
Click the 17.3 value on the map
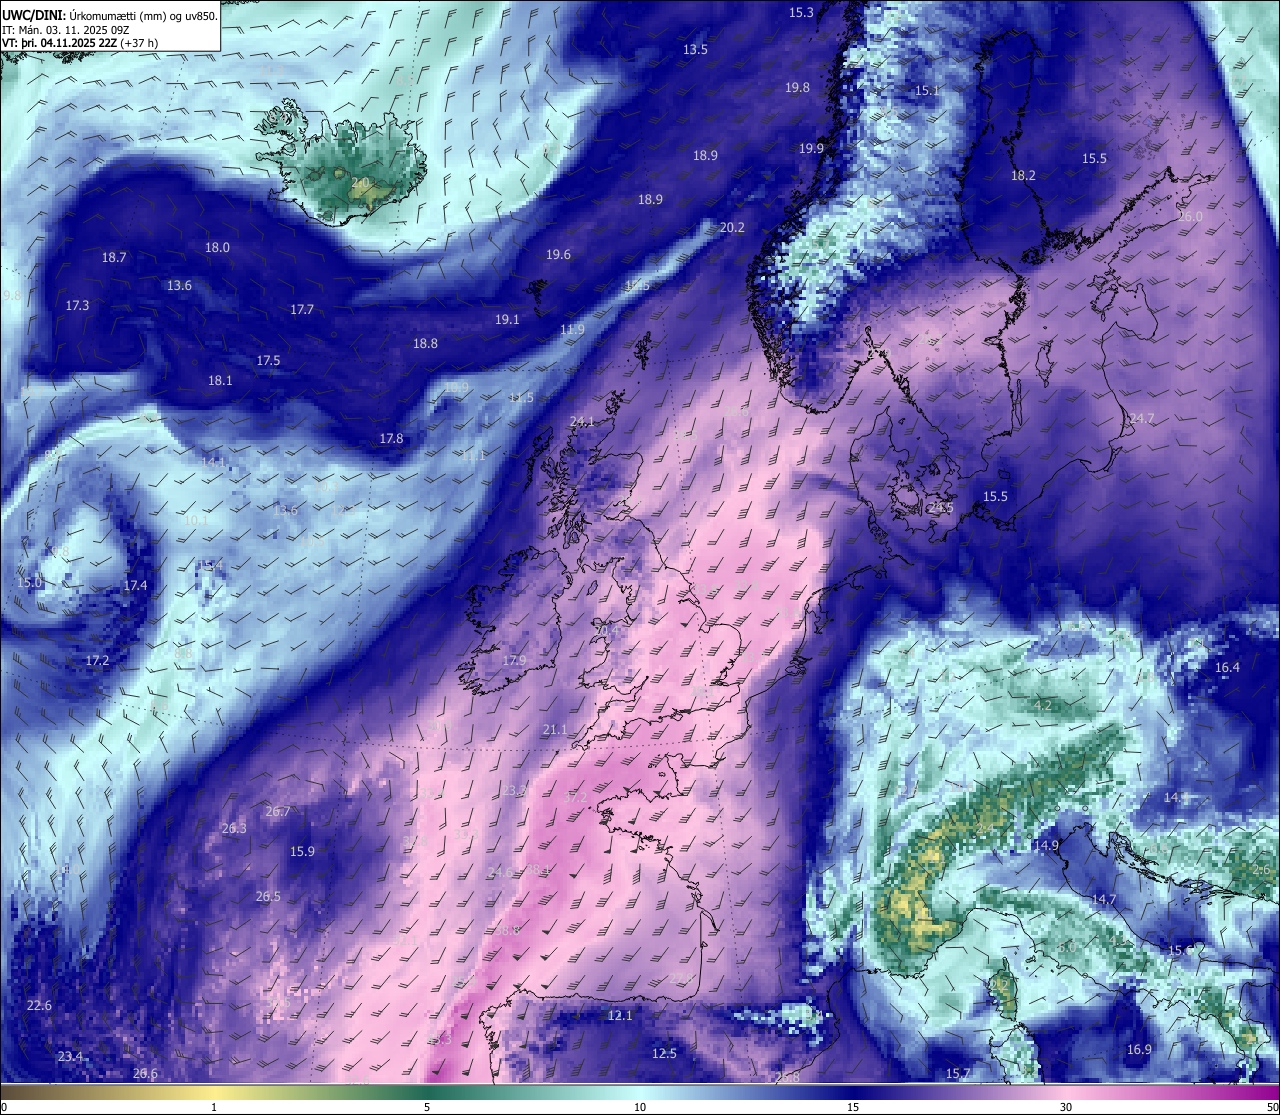(x=77, y=305)
